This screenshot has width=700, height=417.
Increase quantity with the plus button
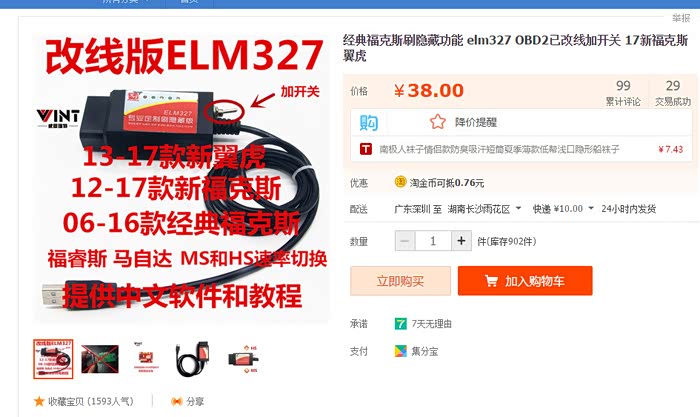pyautogui.click(x=461, y=241)
